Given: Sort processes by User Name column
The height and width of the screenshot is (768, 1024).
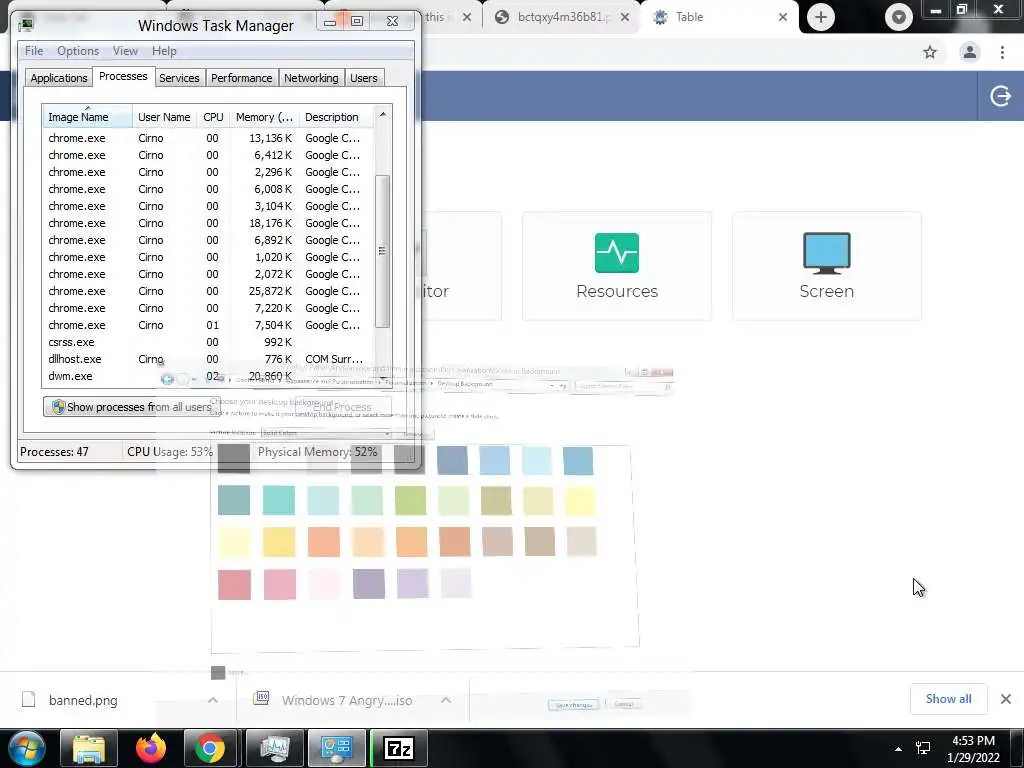Looking at the screenshot, I should (x=164, y=117).
